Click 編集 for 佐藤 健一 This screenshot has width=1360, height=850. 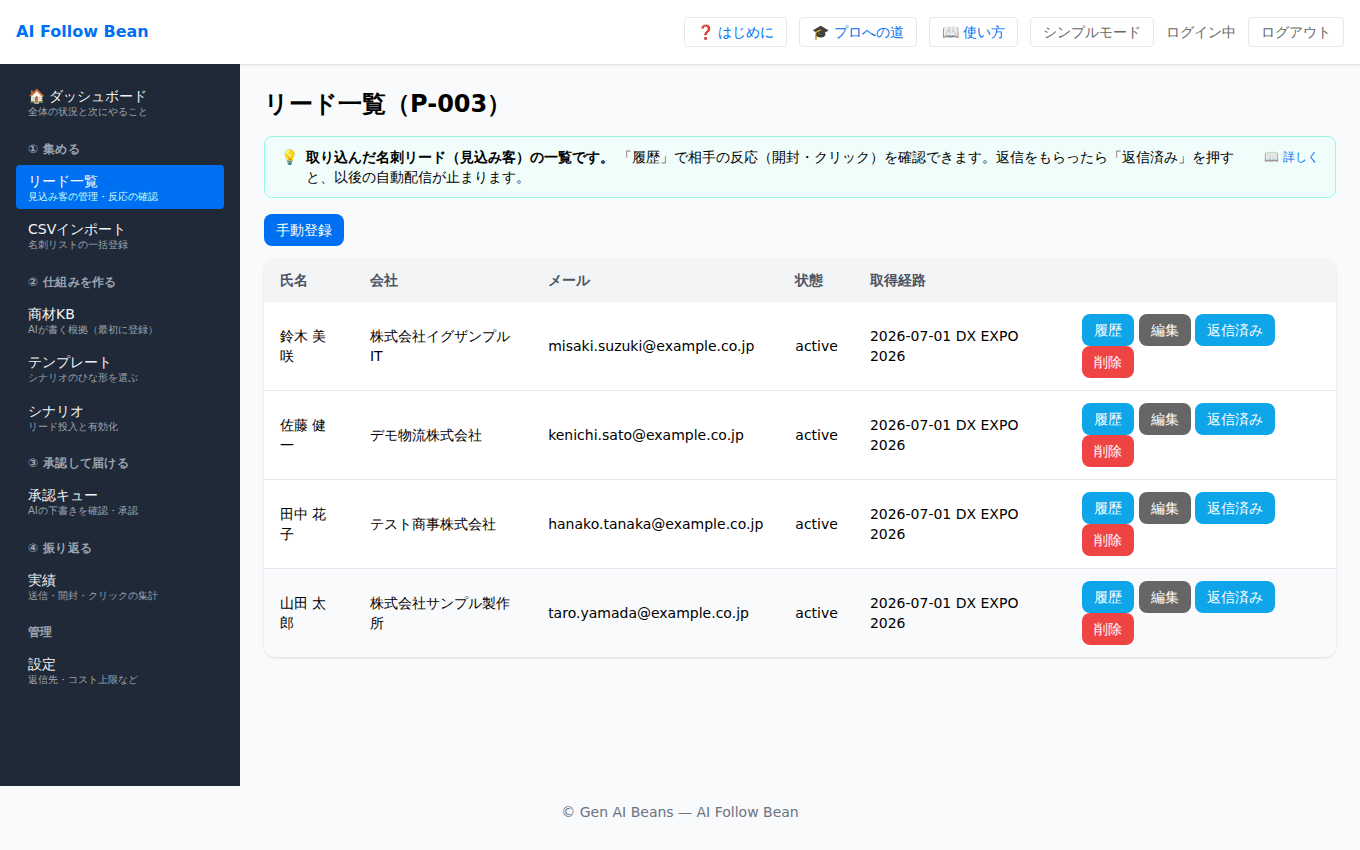(1165, 419)
